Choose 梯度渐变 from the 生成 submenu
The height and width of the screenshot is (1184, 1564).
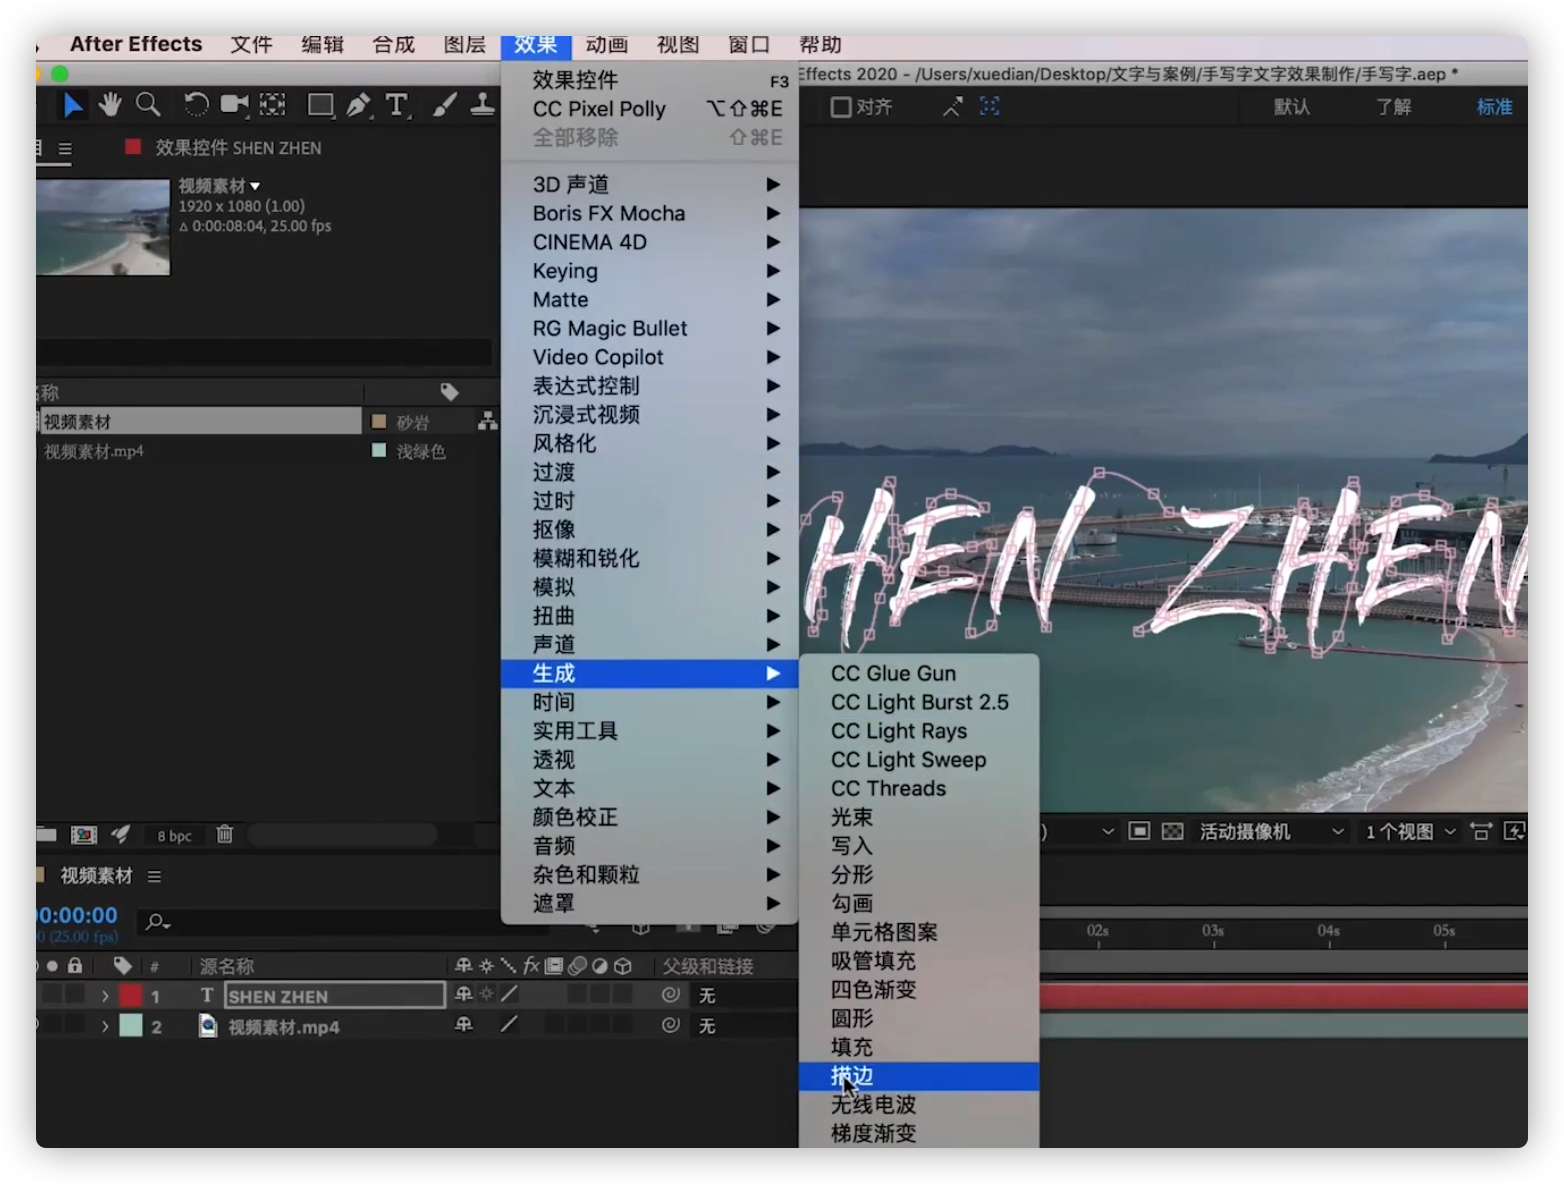pos(919,1133)
